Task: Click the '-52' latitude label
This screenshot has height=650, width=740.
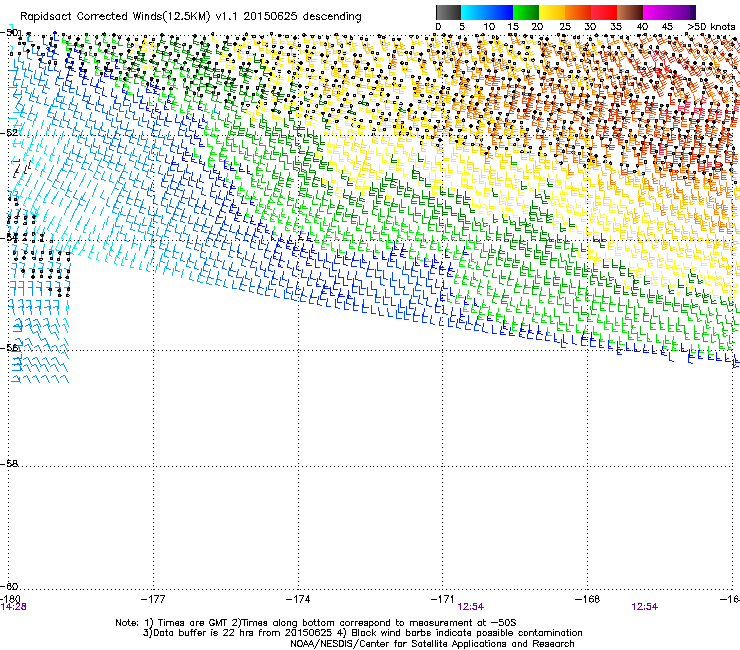Action: pyautogui.click(x=9, y=133)
